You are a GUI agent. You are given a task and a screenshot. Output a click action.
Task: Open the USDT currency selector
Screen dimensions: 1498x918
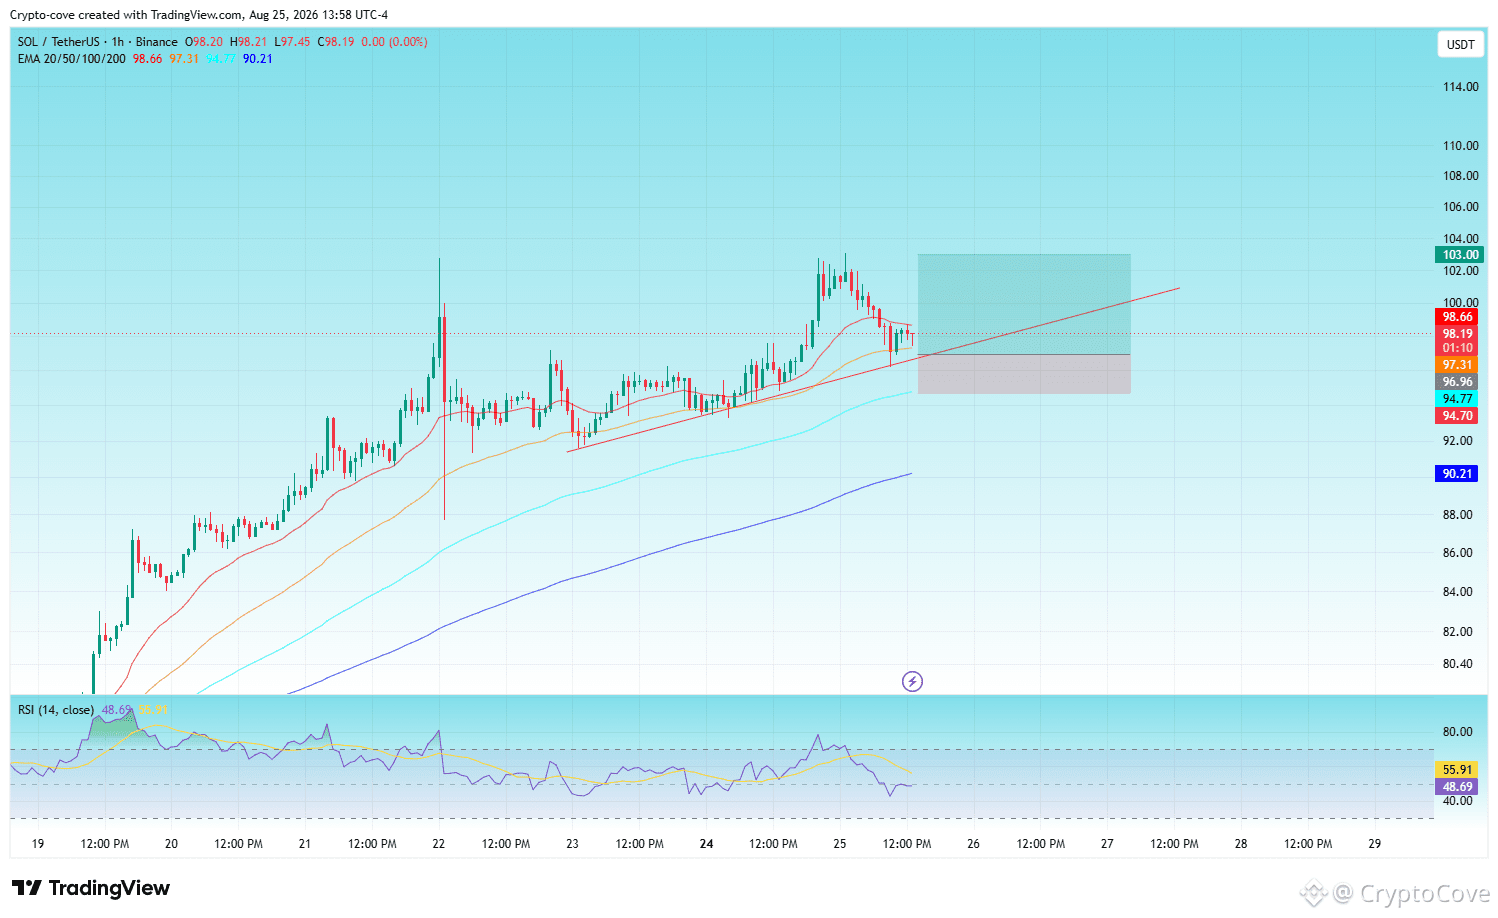(x=1460, y=44)
